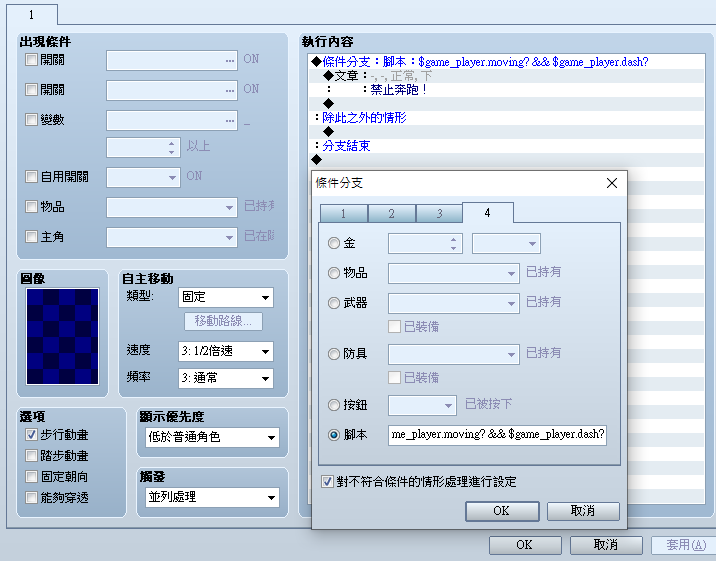Select tab 4 in 條件分支 dialog
The height and width of the screenshot is (561, 716).
(x=488, y=213)
